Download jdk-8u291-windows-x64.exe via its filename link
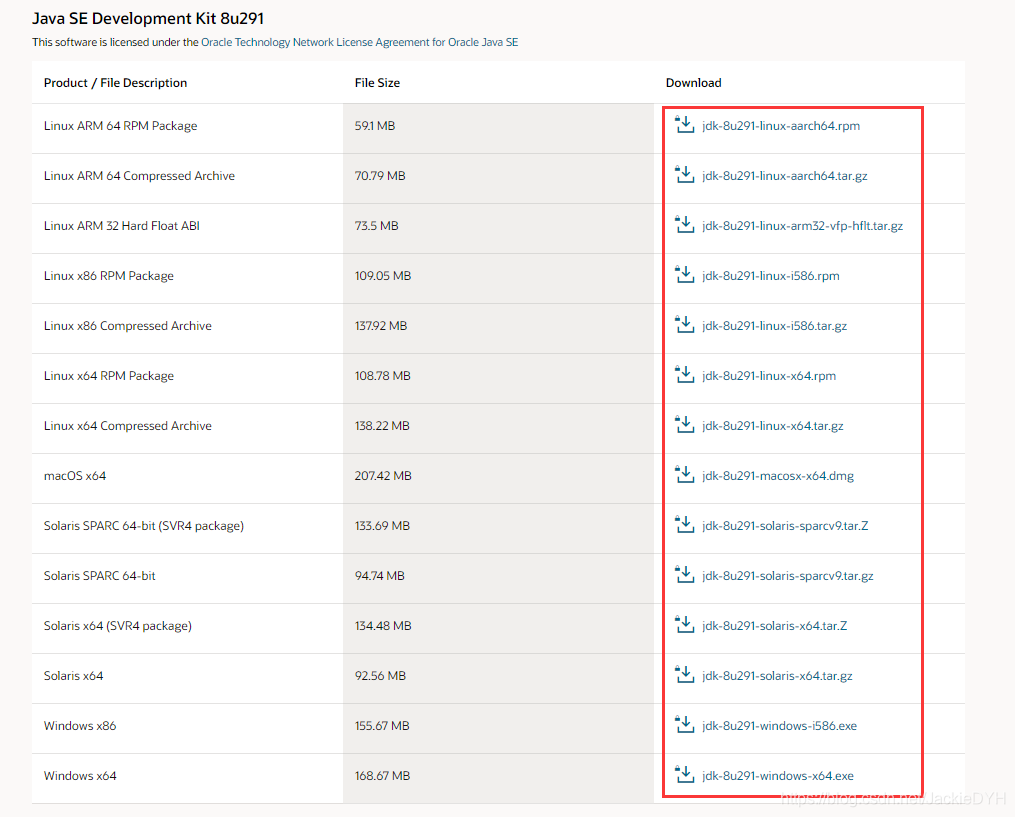The height and width of the screenshot is (817, 1015). (x=777, y=776)
